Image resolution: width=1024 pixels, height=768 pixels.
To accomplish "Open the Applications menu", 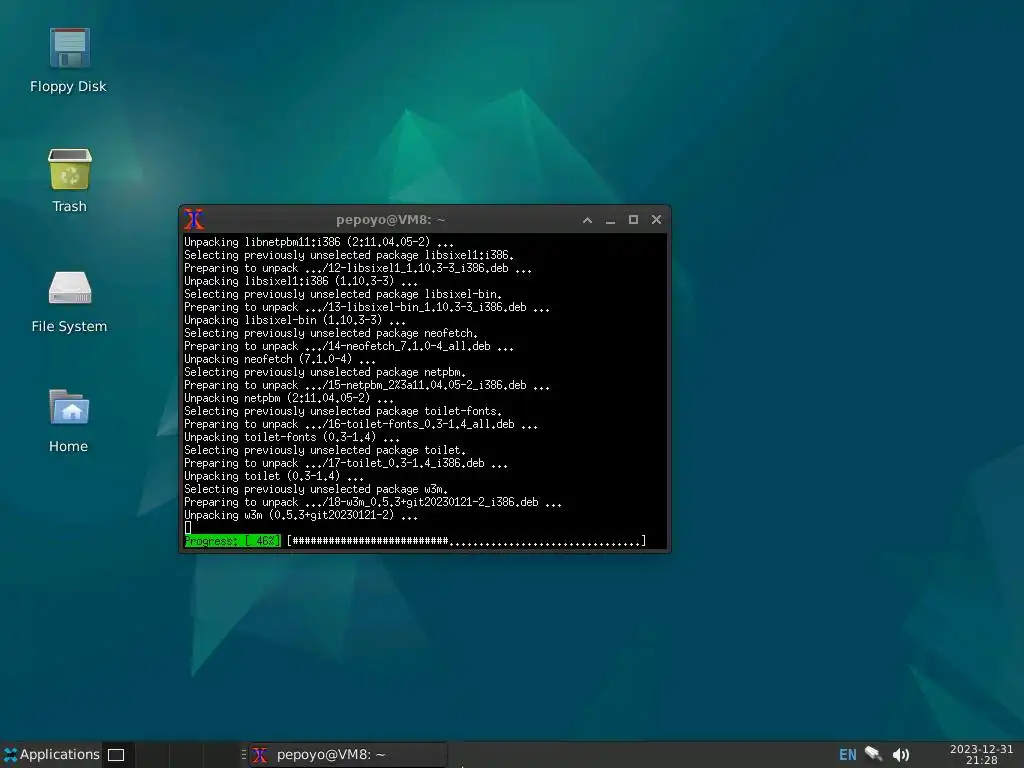I will [x=52, y=754].
